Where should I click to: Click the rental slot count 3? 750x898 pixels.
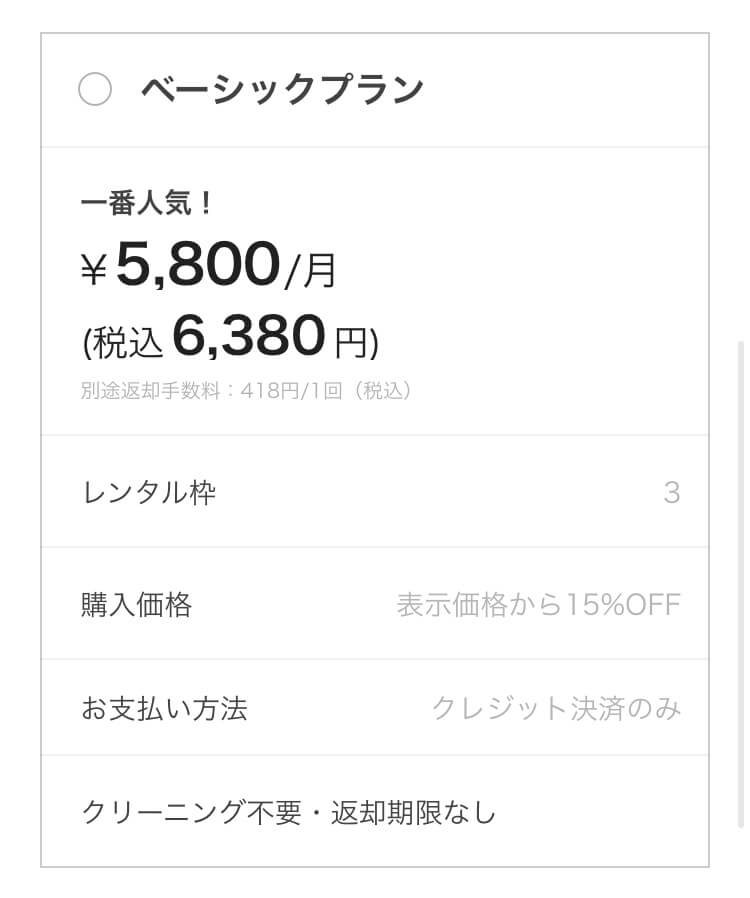point(672,493)
